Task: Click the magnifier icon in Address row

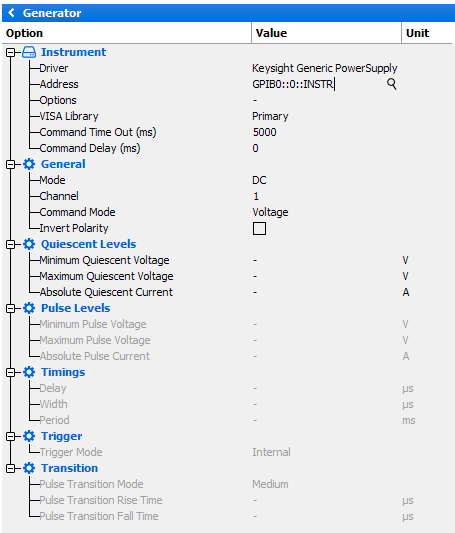Action: pyautogui.click(x=392, y=84)
